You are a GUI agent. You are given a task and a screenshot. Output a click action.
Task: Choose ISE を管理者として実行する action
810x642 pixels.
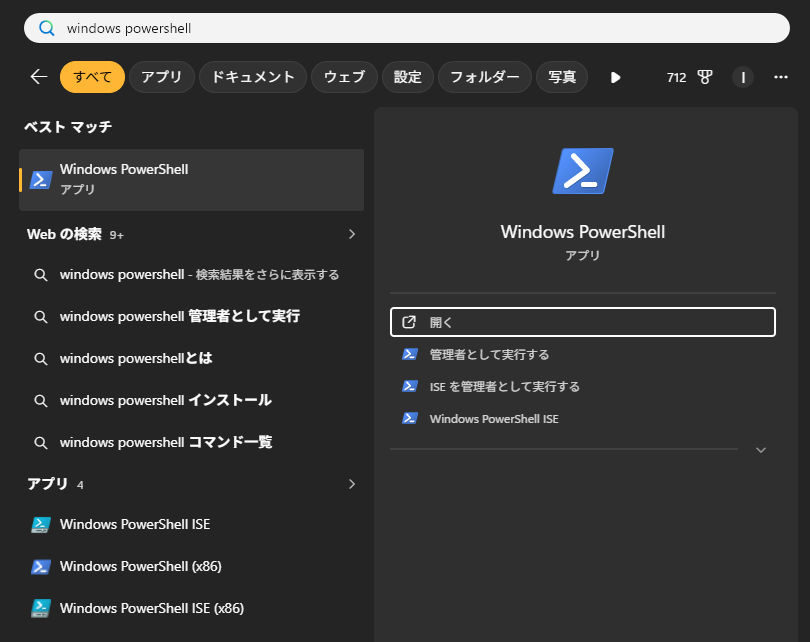pos(583,387)
